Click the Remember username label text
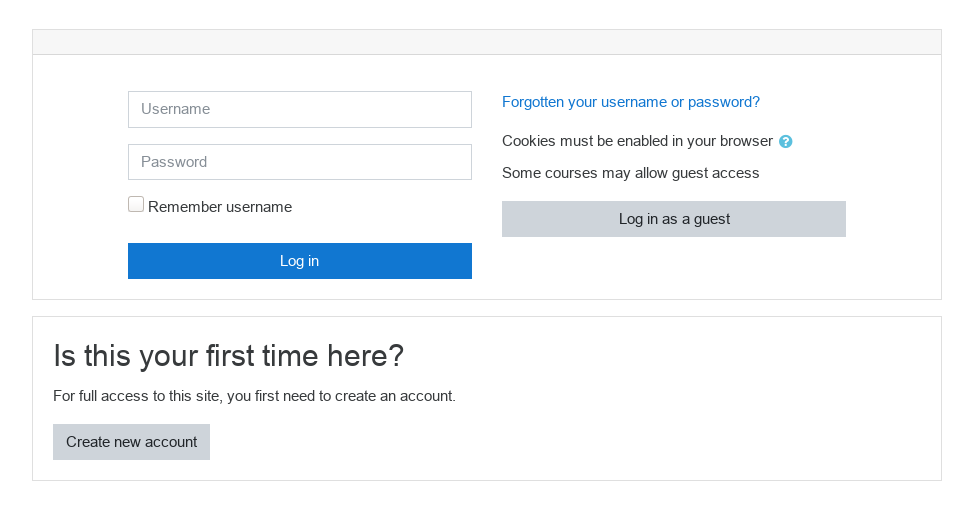Viewport: 967px width, 514px height. point(220,207)
